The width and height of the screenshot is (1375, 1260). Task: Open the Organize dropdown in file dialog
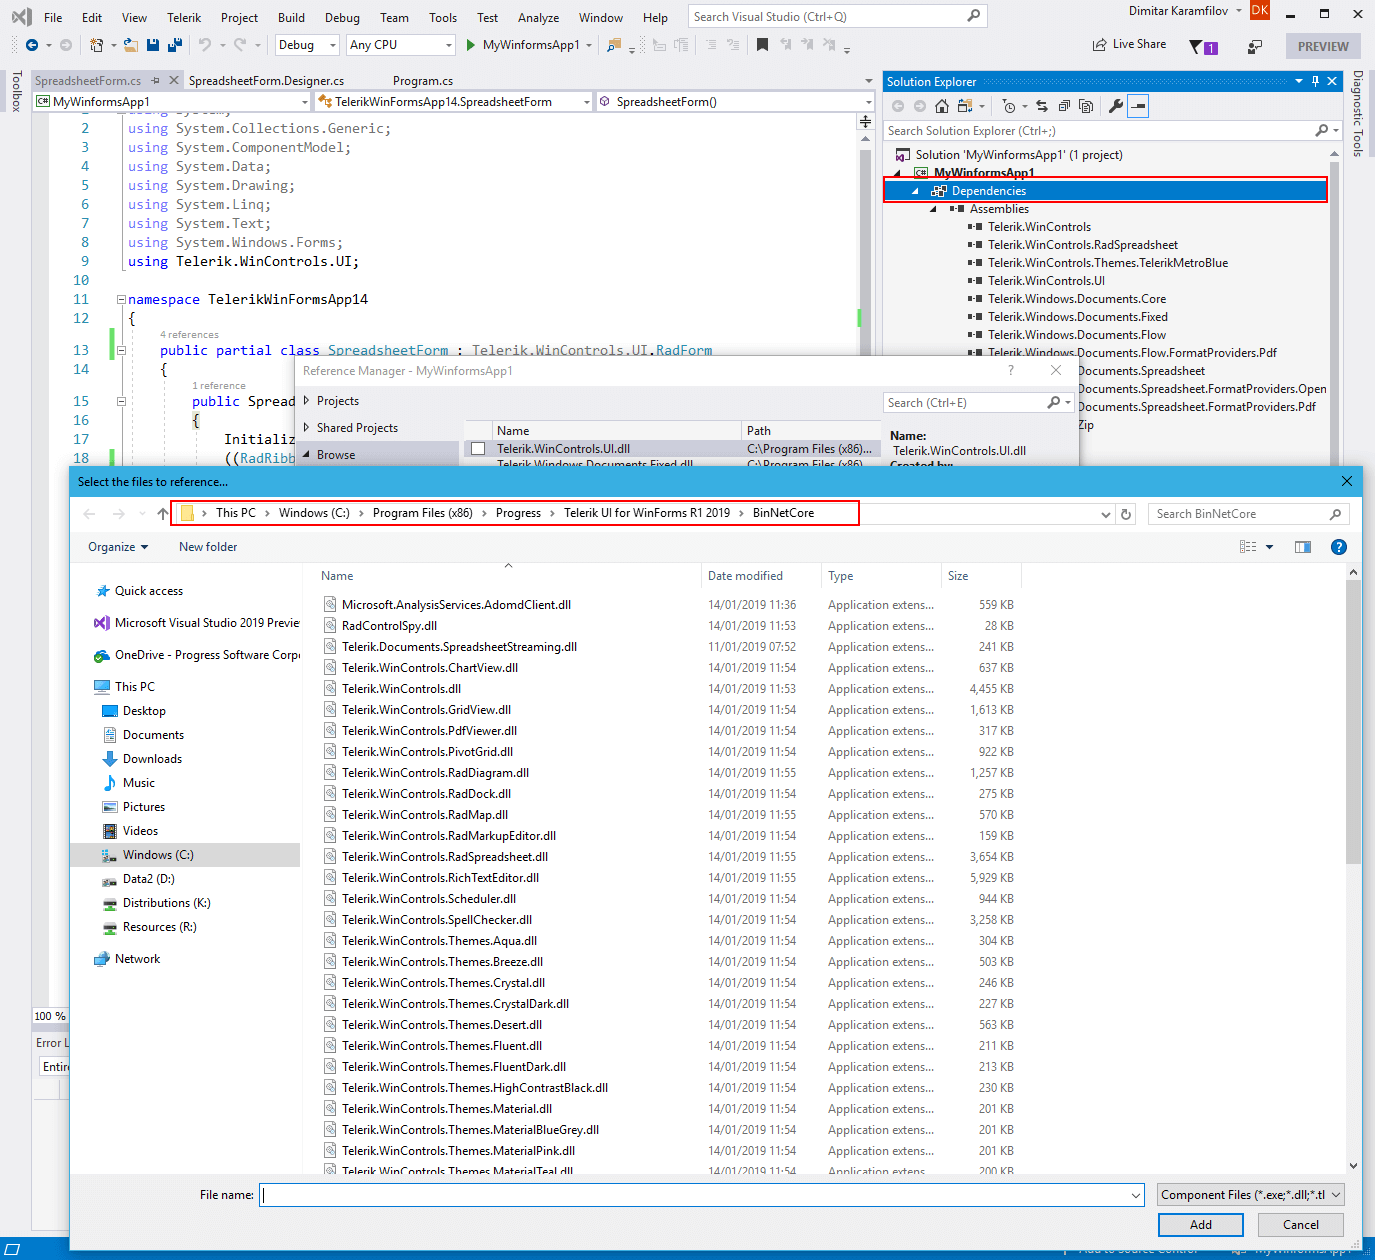click(118, 547)
